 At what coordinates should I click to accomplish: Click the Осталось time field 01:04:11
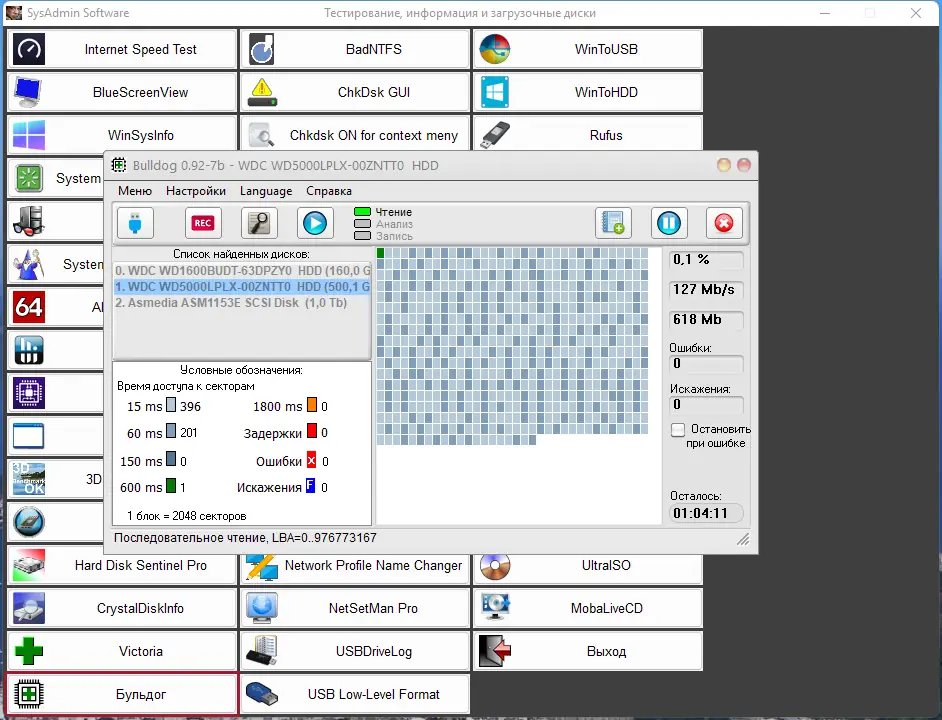click(x=706, y=513)
